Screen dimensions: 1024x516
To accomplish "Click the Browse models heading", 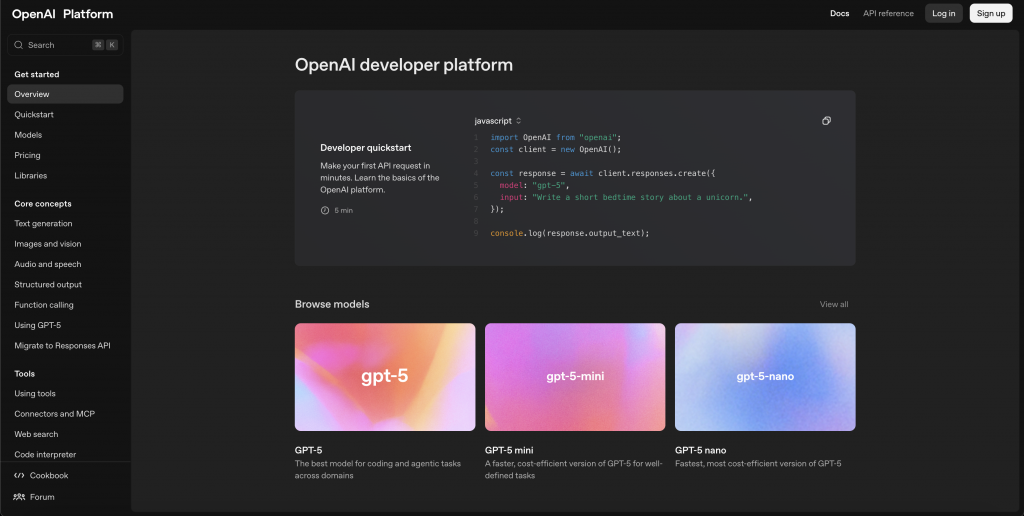I will coord(332,304).
